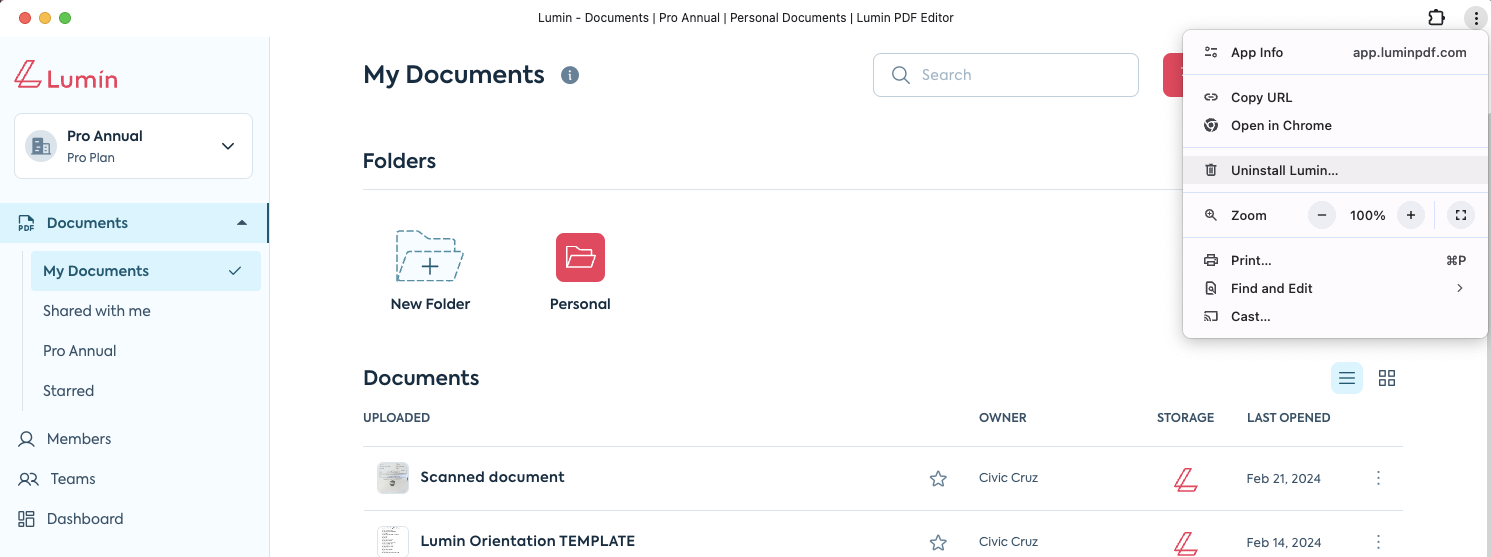
Task: Click the Find and Edit icon
Action: 1211,289
